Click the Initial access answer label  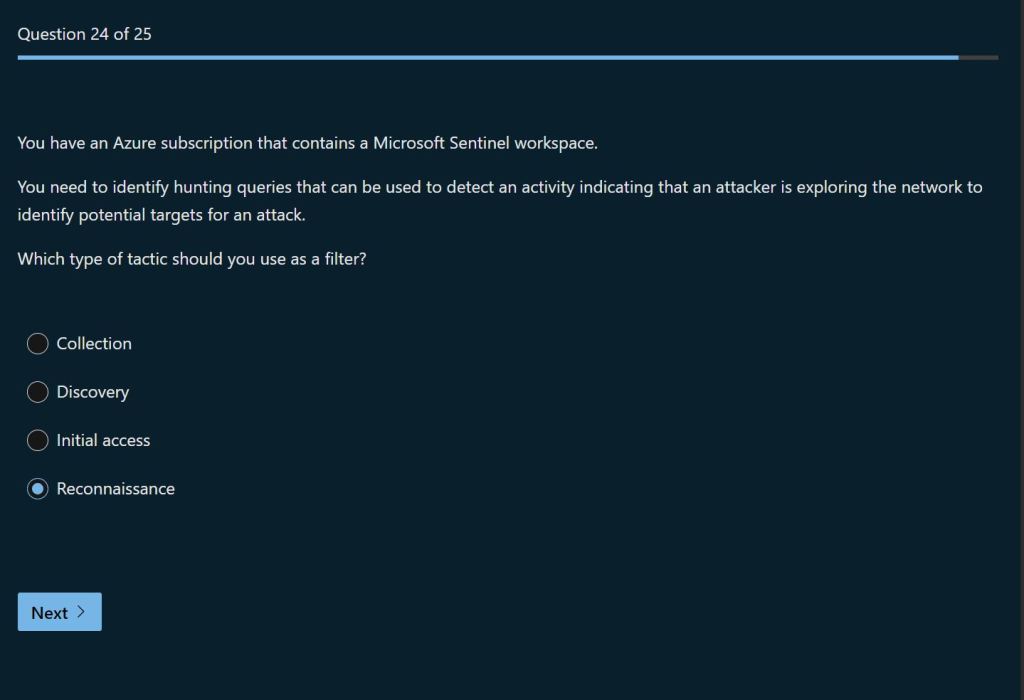(103, 440)
